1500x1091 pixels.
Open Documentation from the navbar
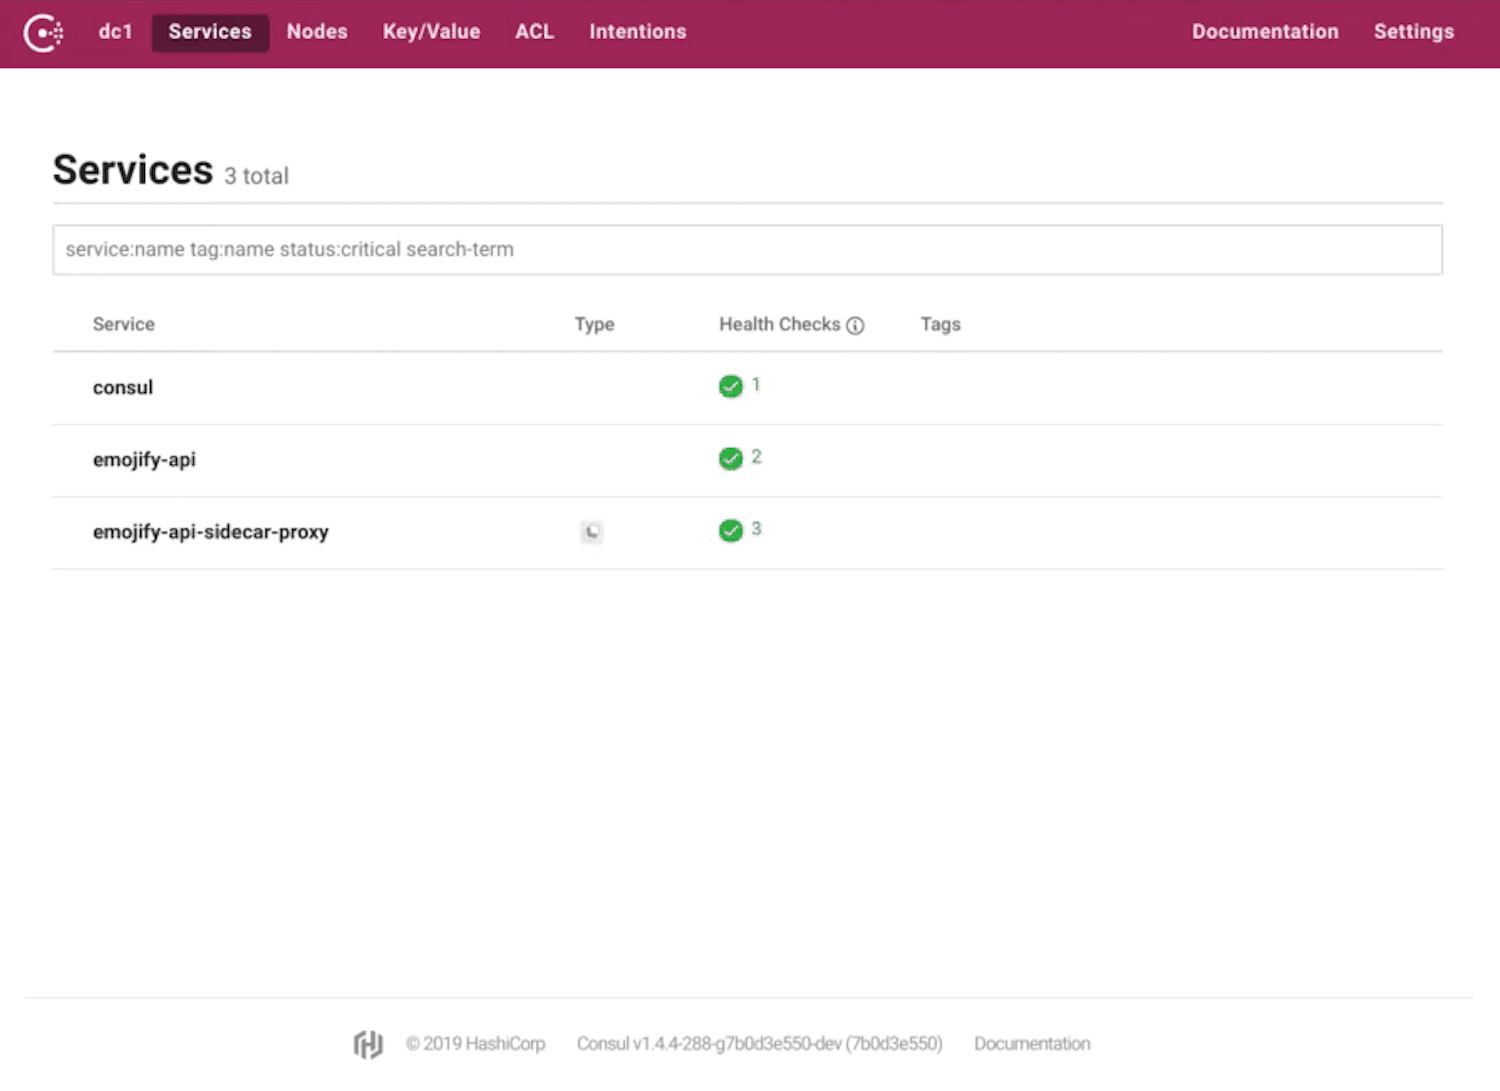click(x=1264, y=31)
